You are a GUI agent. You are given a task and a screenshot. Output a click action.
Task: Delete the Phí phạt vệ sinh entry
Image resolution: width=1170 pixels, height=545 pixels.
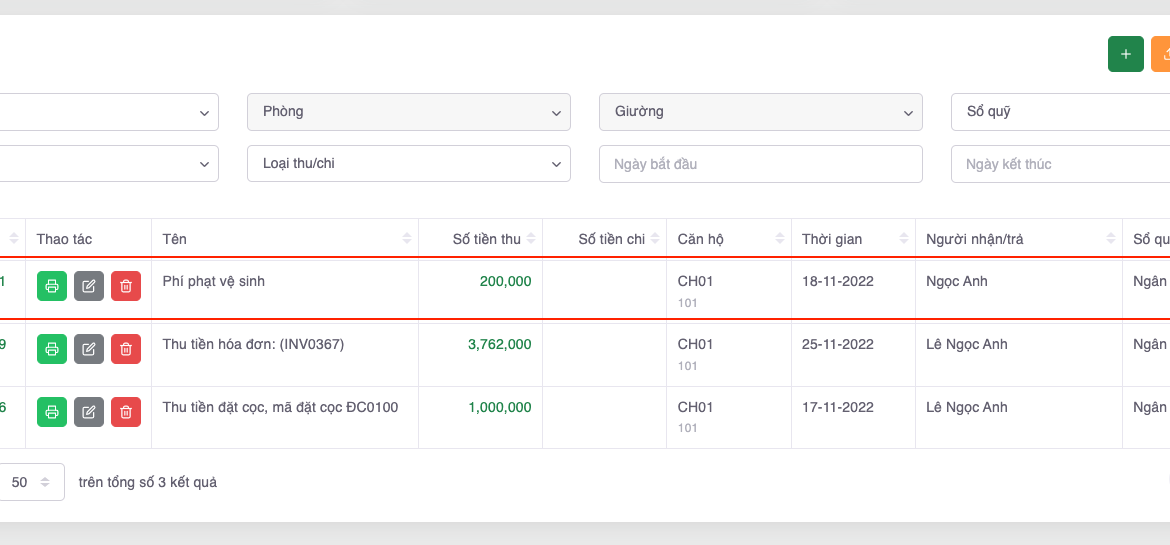pyautogui.click(x=126, y=286)
